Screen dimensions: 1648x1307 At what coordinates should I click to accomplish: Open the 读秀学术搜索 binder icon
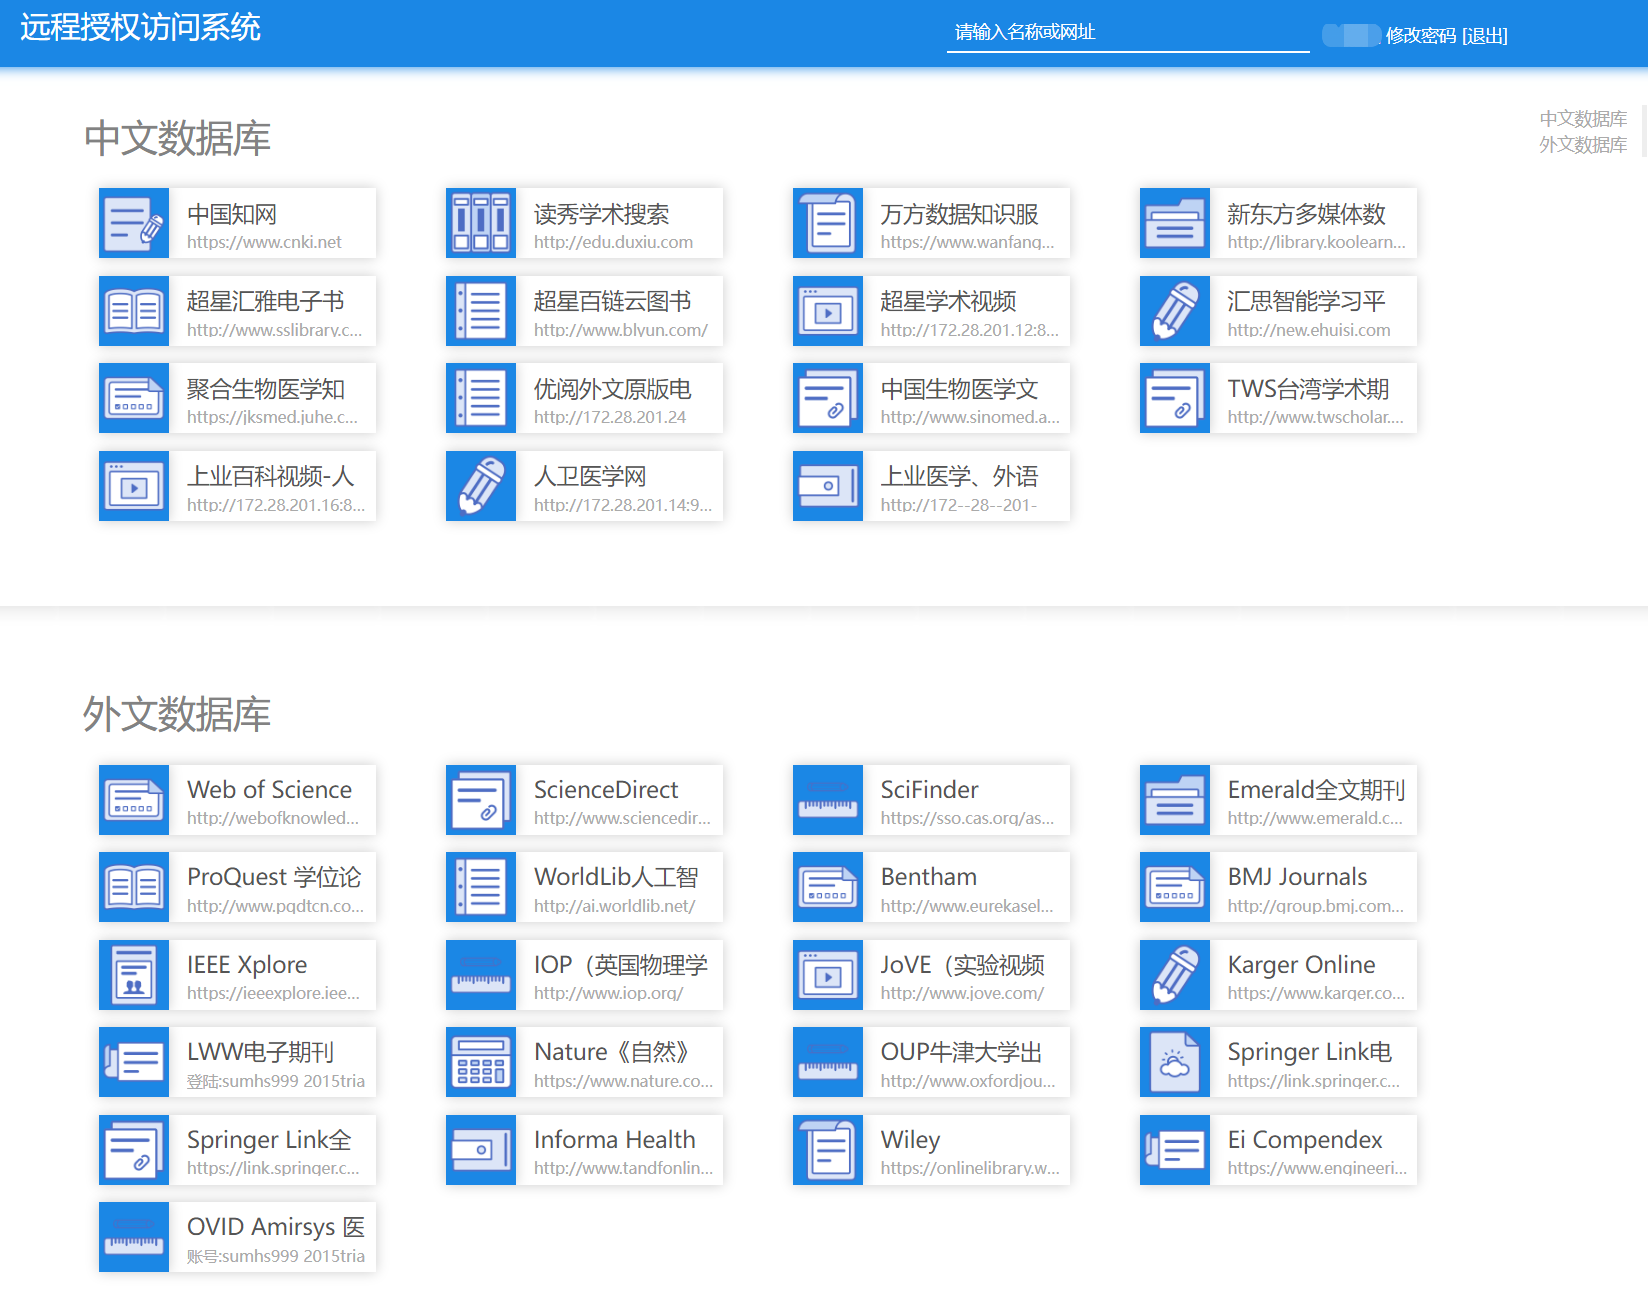click(481, 223)
